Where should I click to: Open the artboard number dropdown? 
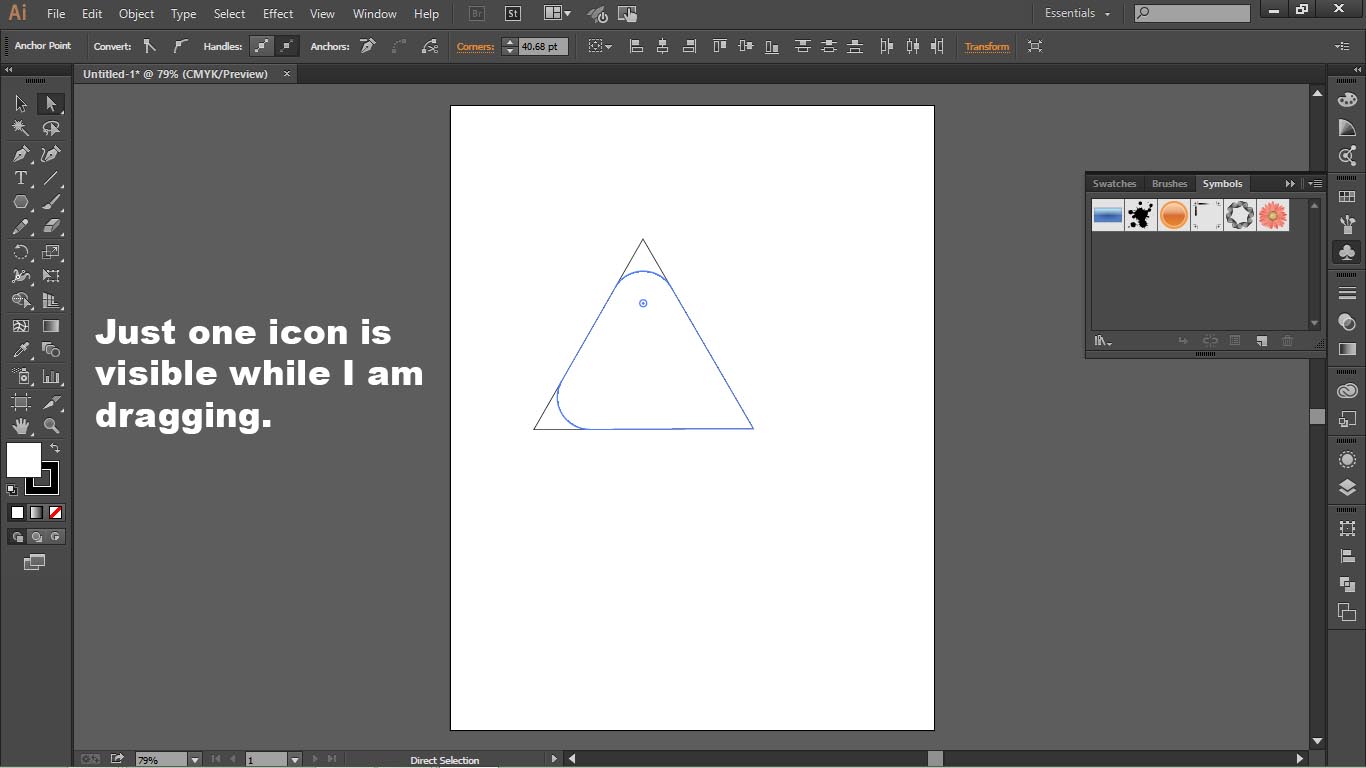click(x=294, y=760)
